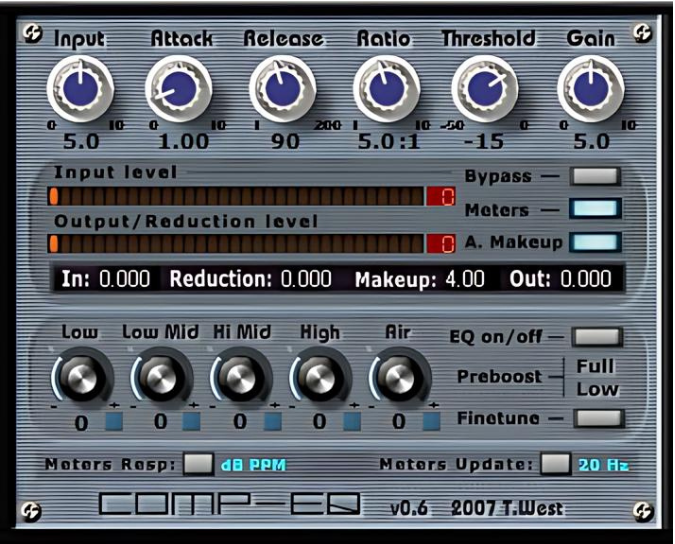675x544 pixels.
Task: Click the 20 Hz update rate text
Action: (603, 465)
